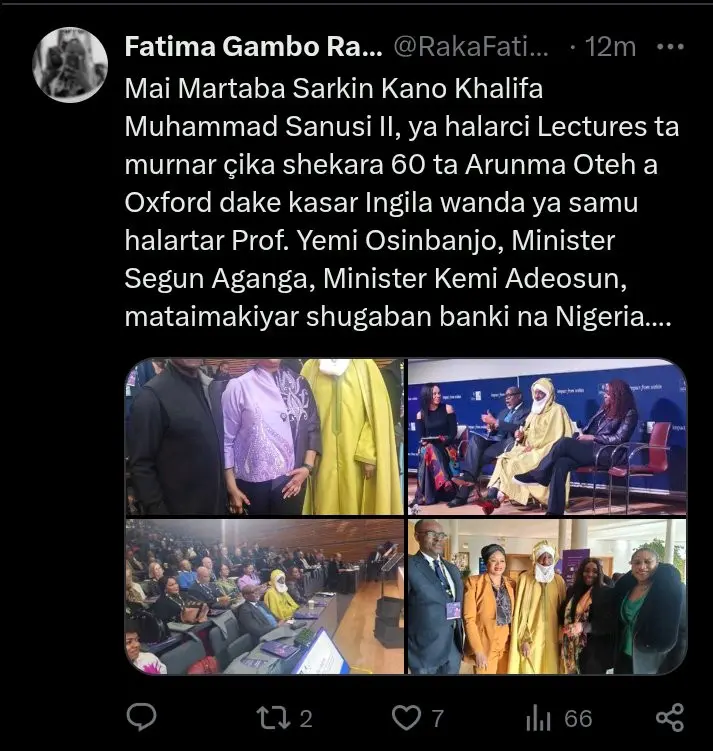Image resolution: width=713 pixels, height=751 pixels.
Task: Share the tweet via share icon
Action: (x=669, y=717)
